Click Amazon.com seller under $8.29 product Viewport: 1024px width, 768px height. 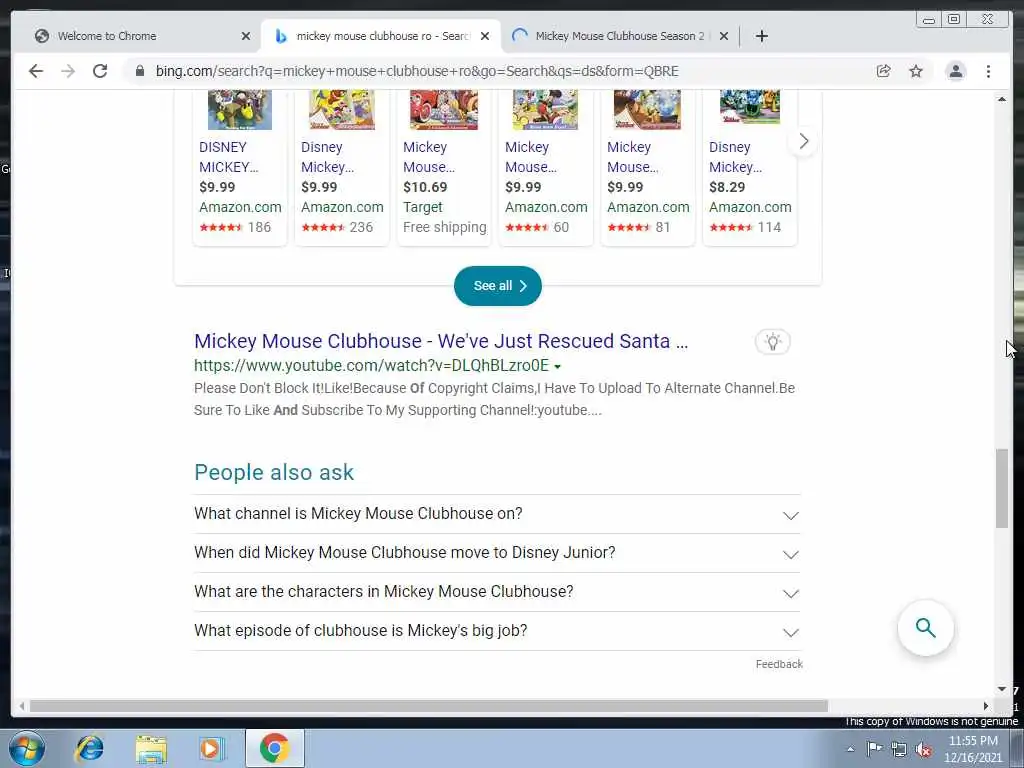pos(750,207)
